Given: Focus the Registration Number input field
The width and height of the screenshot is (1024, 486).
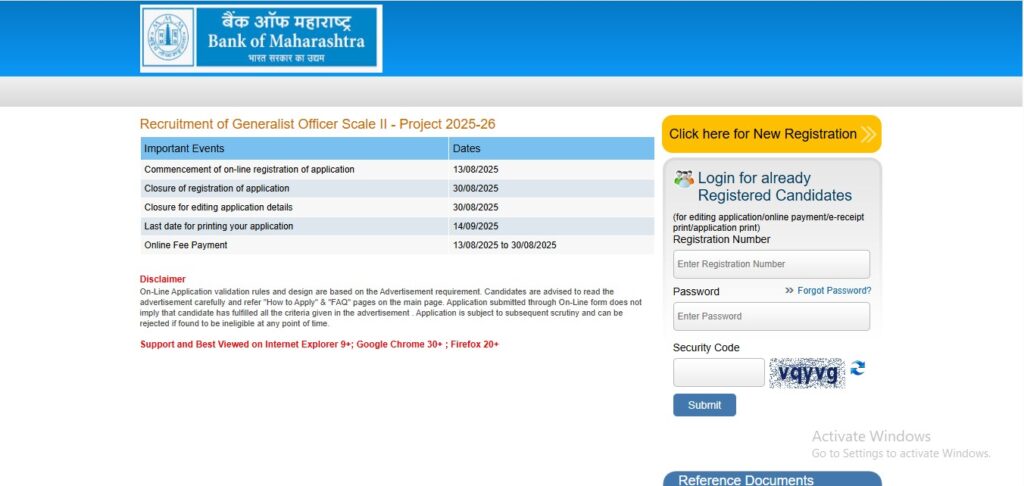Looking at the screenshot, I should [x=771, y=264].
